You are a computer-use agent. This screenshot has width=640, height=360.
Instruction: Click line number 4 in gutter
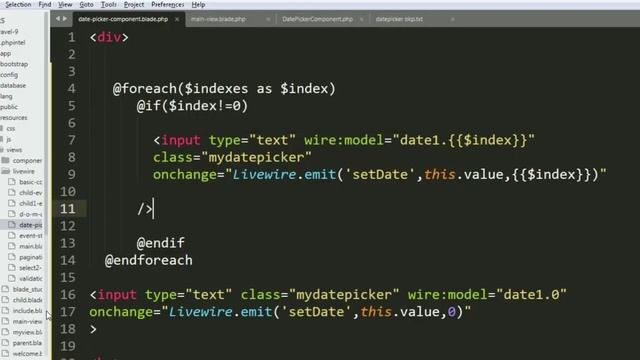click(71, 89)
